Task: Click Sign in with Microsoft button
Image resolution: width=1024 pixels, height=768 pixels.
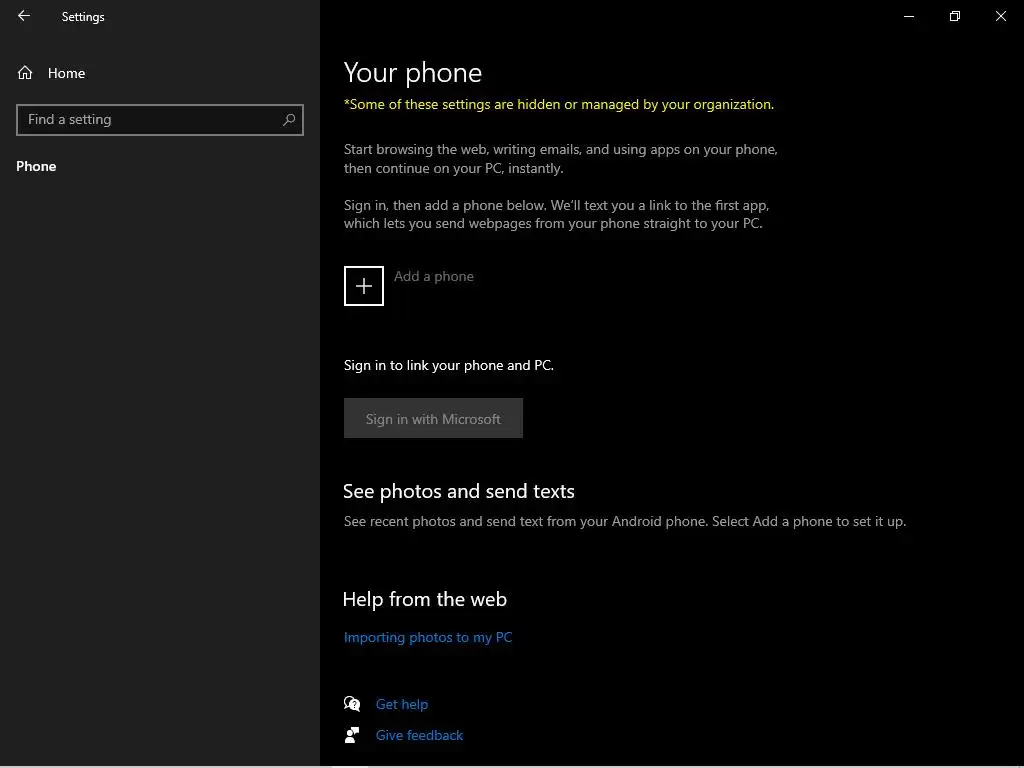Action: click(433, 418)
